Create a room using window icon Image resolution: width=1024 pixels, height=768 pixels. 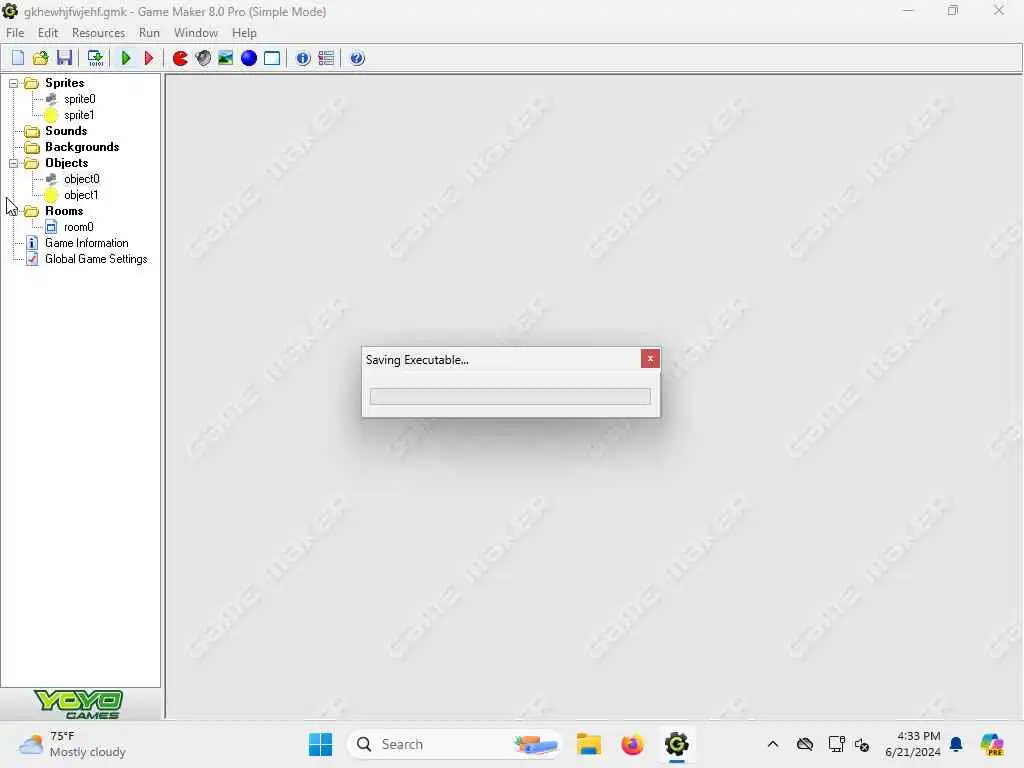272,58
